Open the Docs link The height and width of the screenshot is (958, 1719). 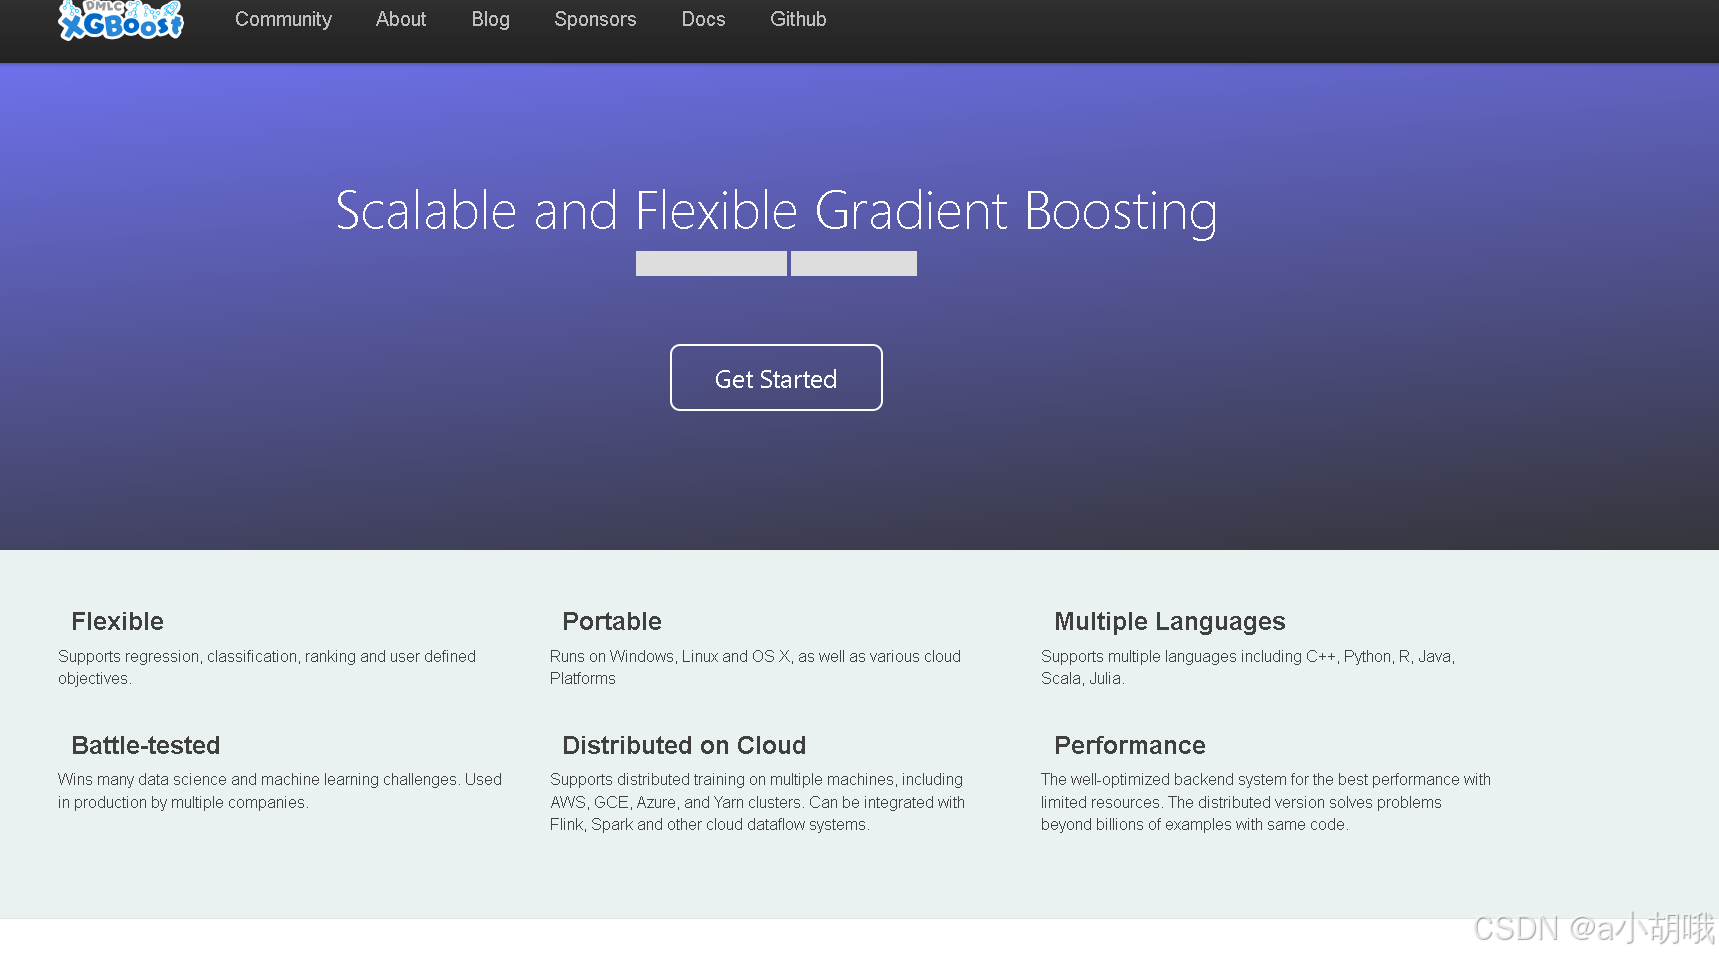(x=703, y=19)
